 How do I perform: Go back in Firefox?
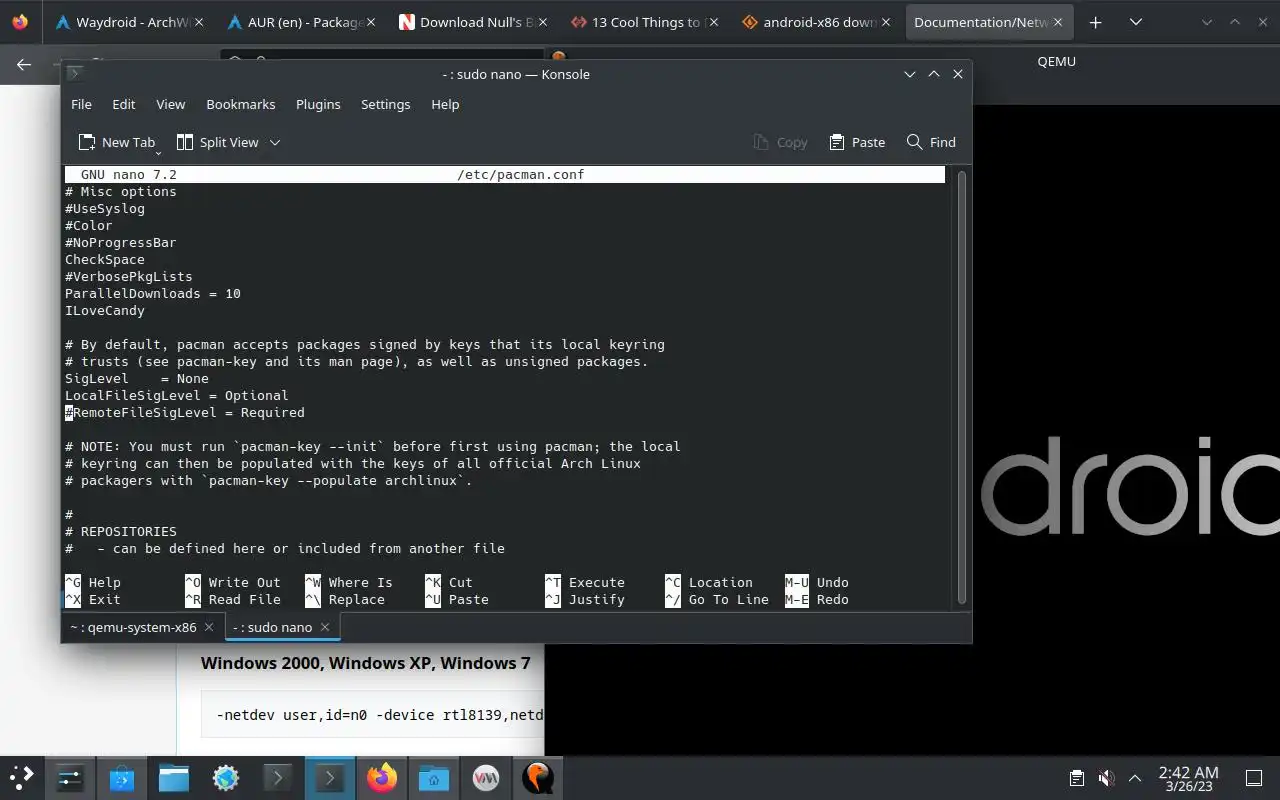tap(24, 64)
